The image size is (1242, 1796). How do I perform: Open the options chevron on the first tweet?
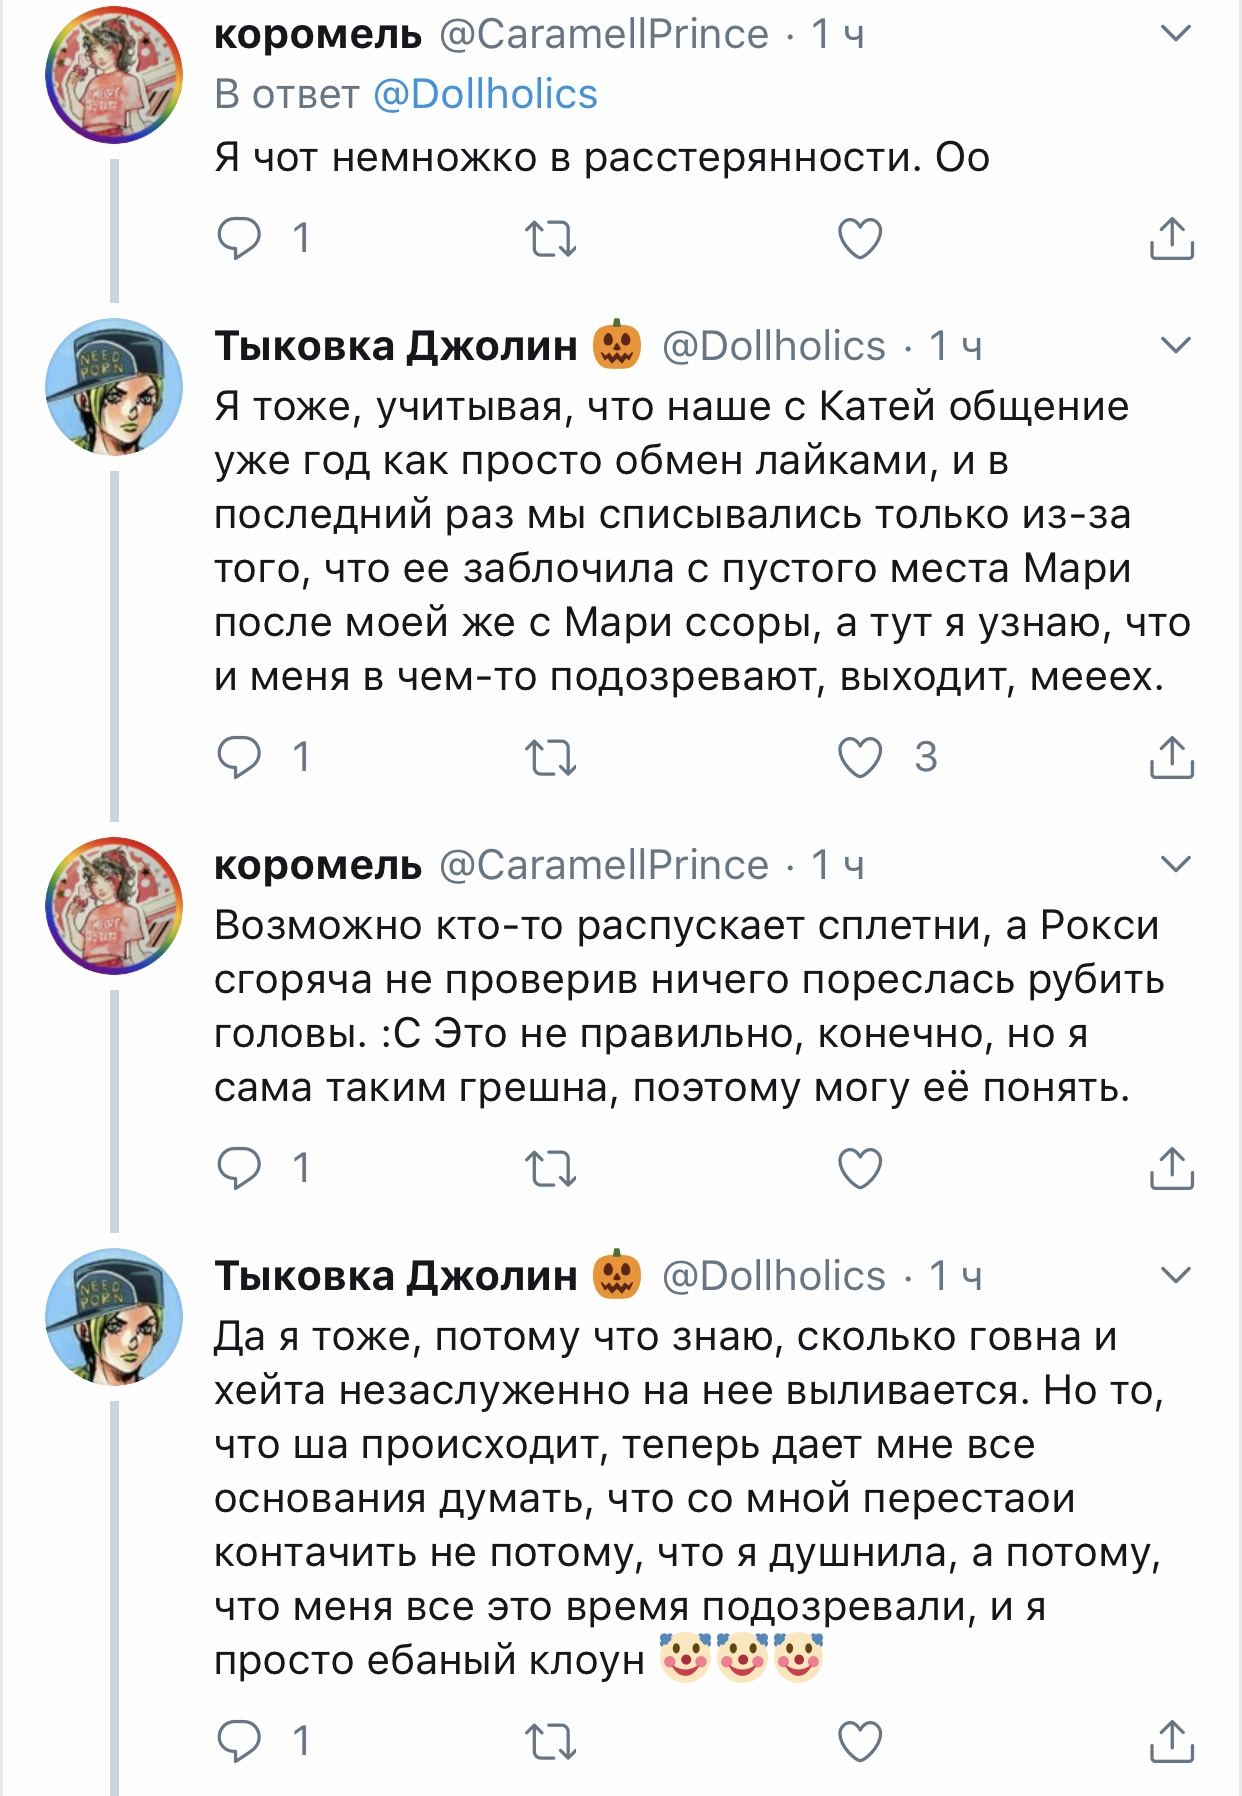click(1175, 34)
